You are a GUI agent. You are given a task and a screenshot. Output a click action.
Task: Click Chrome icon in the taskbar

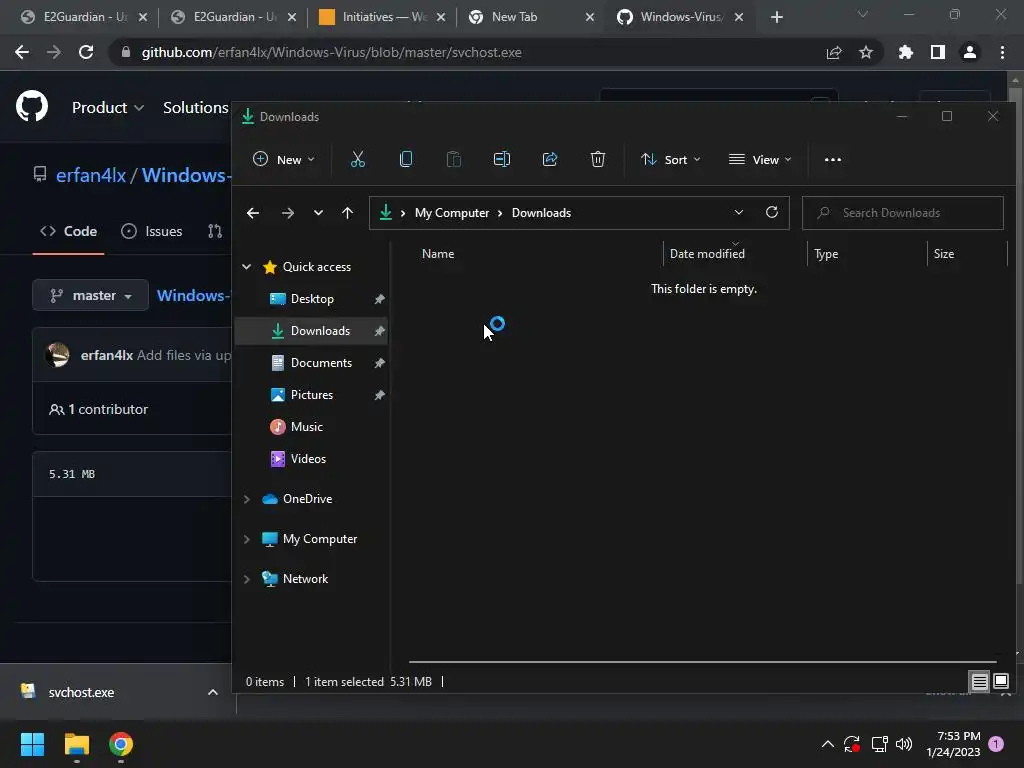pyautogui.click(x=121, y=744)
